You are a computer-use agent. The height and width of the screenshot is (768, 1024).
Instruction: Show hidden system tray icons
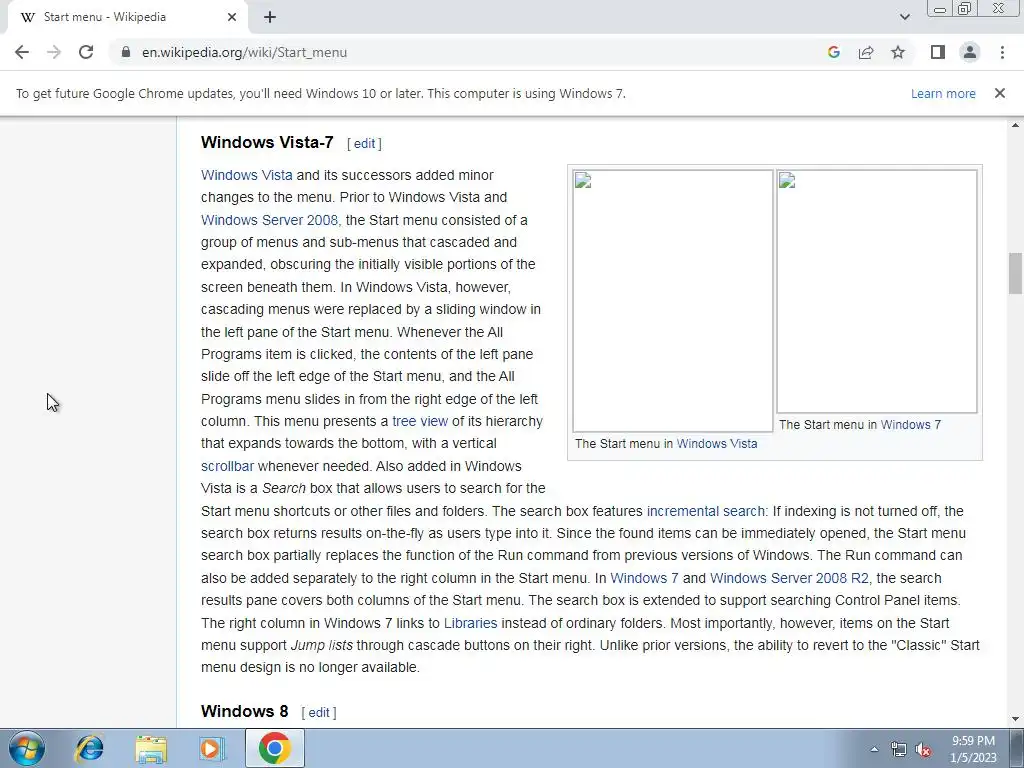[874, 749]
